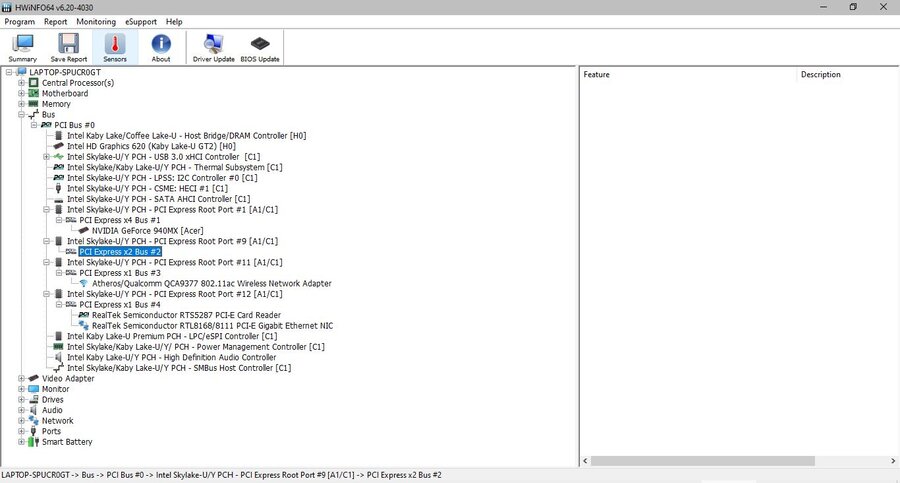The height and width of the screenshot is (483, 900).
Task: Click the right scroll arrow of details pane
Action: pyautogui.click(x=893, y=461)
